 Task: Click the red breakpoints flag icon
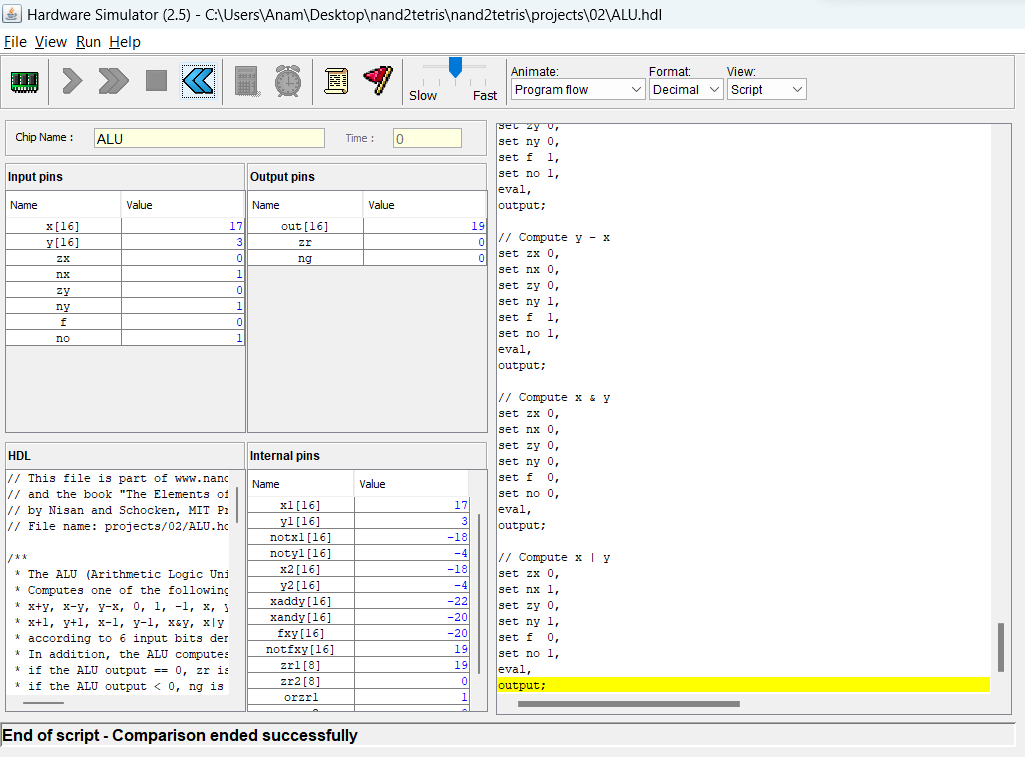click(378, 81)
